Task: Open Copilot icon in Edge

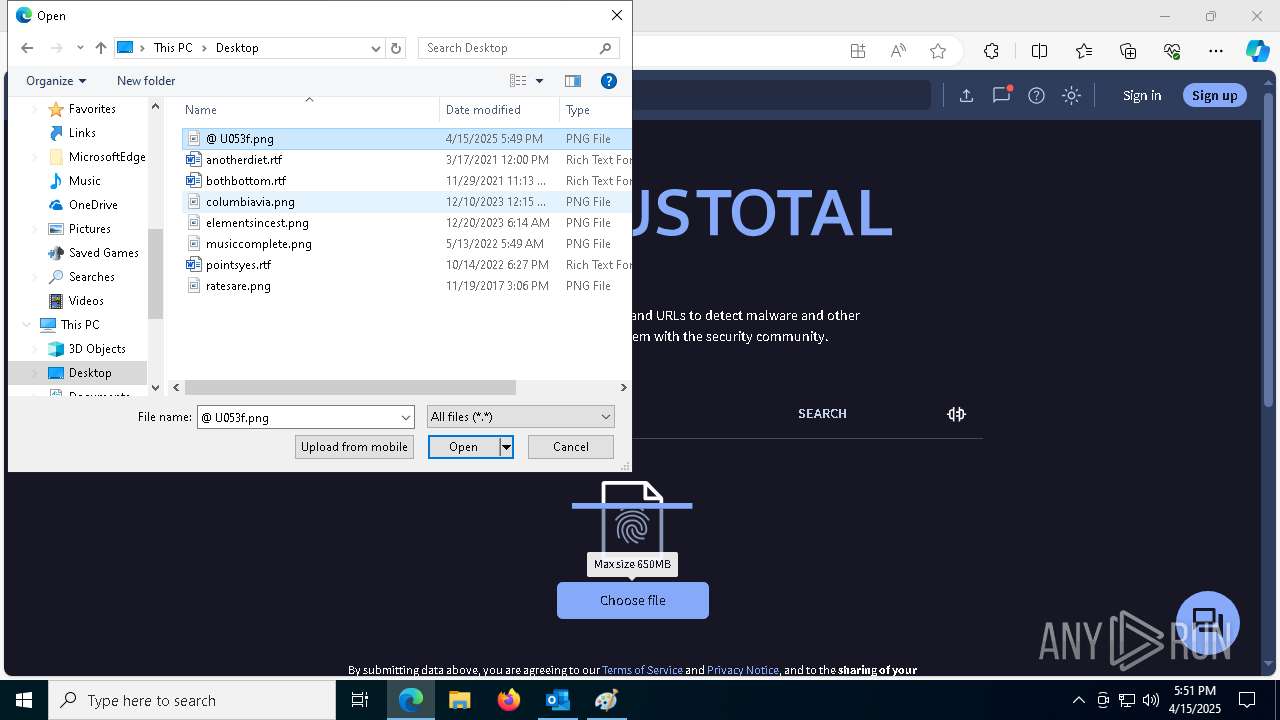Action: tap(1257, 51)
